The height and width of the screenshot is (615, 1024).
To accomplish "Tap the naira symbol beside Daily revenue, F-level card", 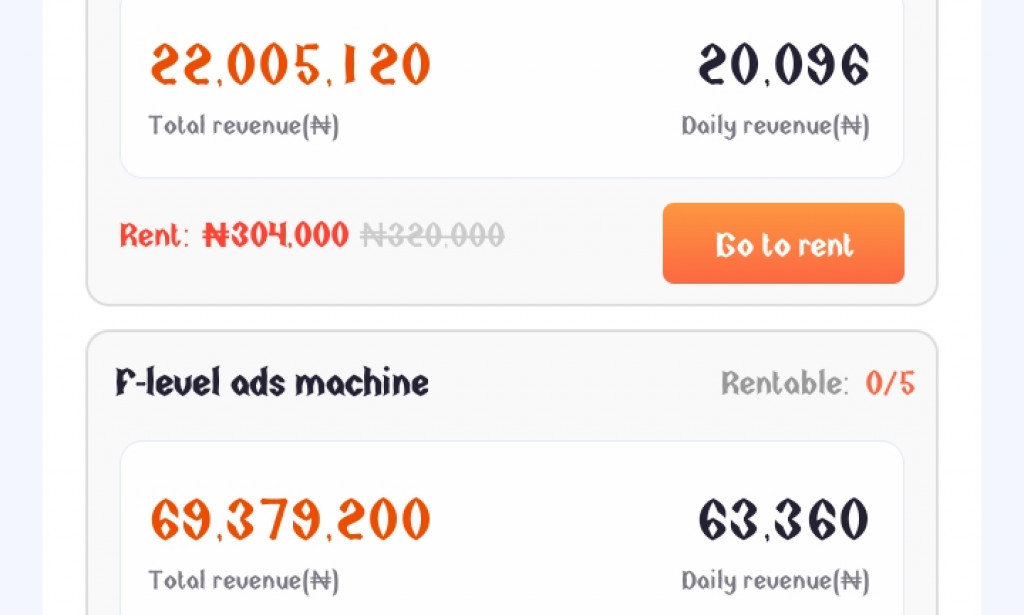I will pyautogui.click(x=852, y=581).
